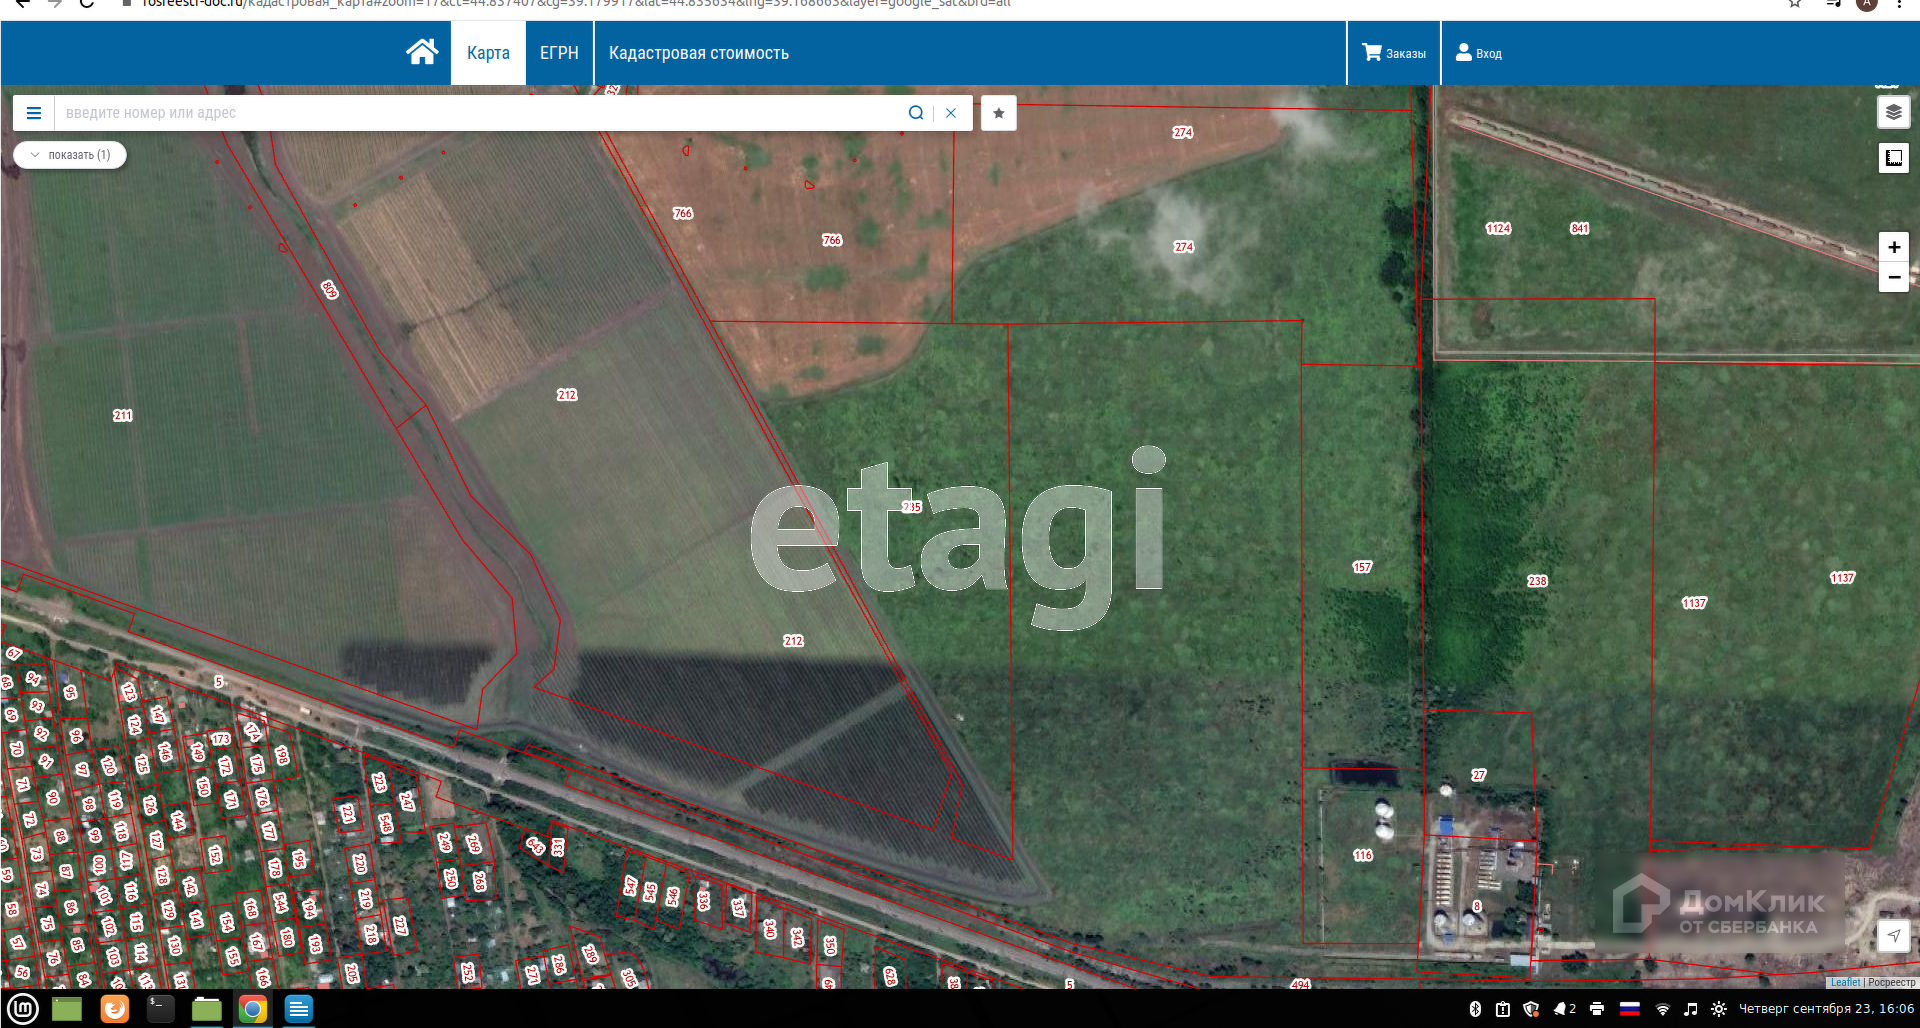Click the magnifier search icon
1920x1028 pixels.
[x=916, y=113]
